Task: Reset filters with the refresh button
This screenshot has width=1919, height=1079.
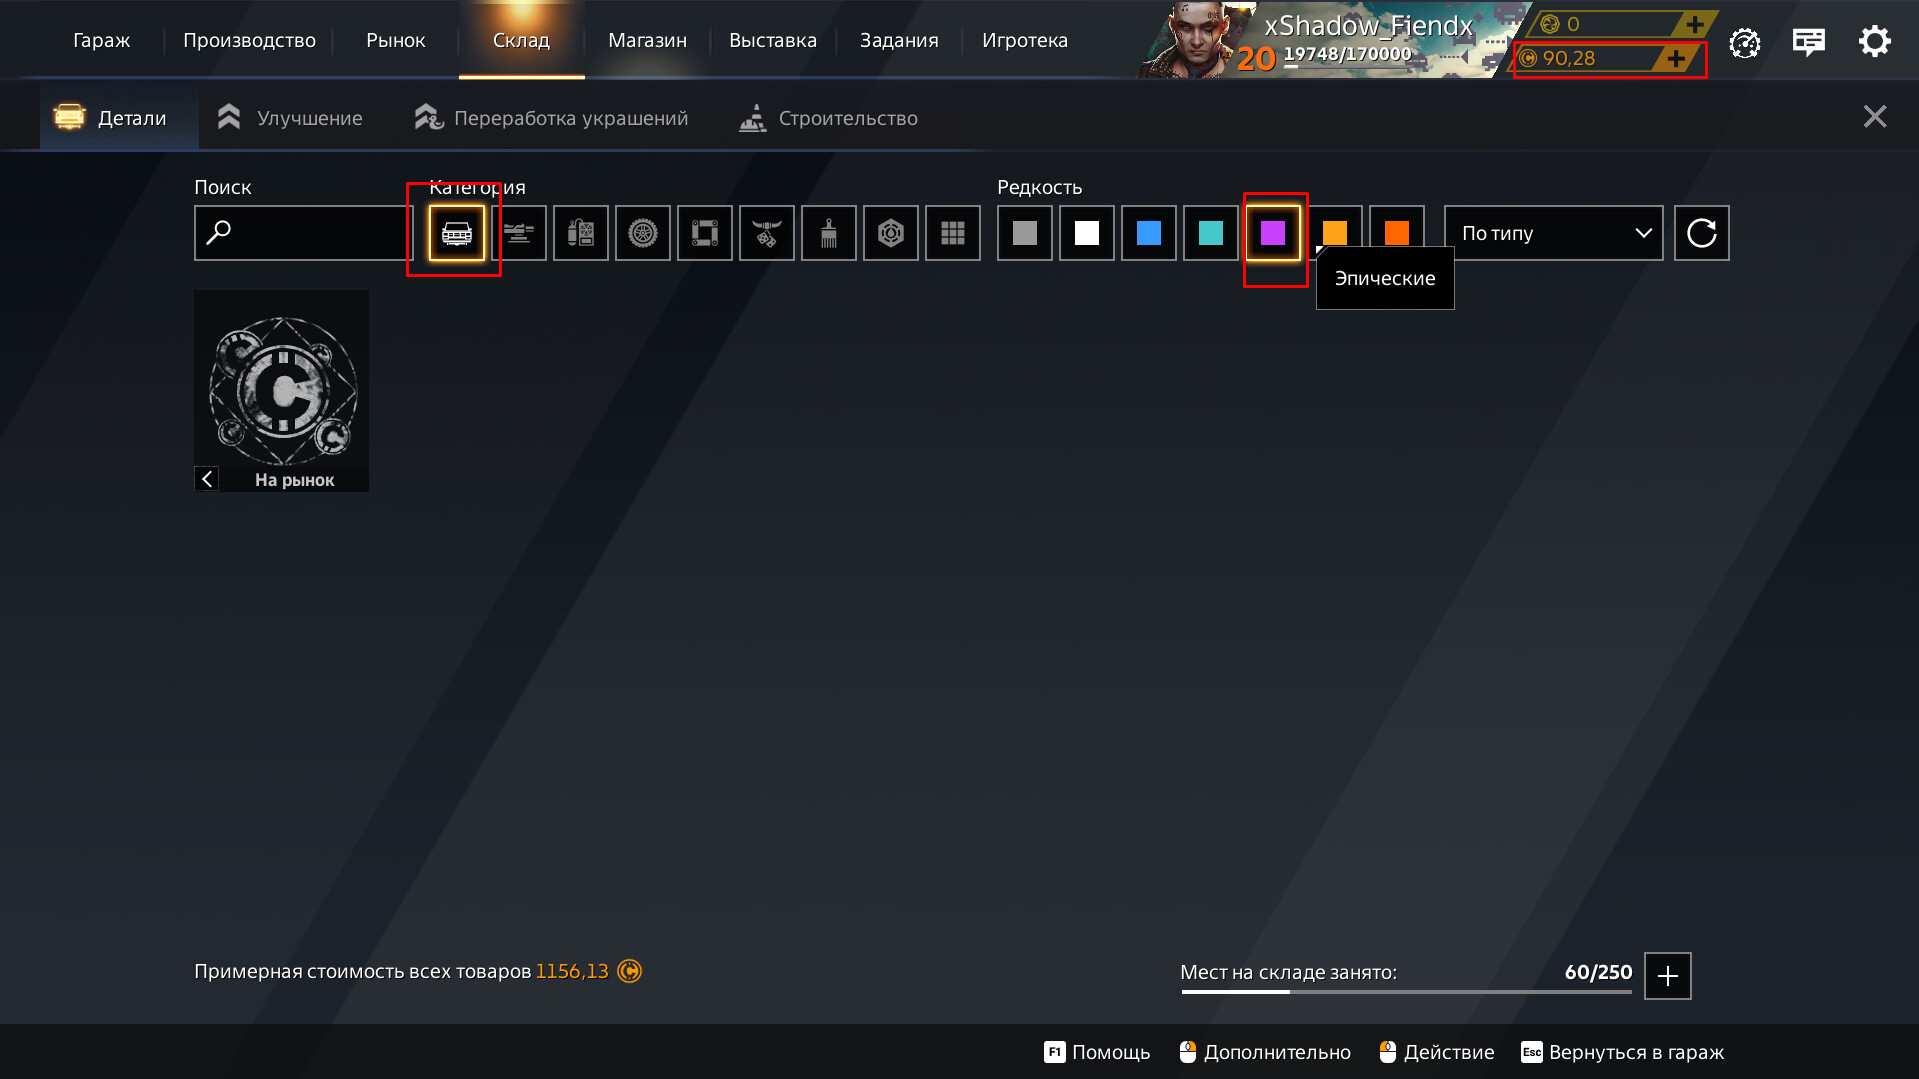Action: point(1702,233)
